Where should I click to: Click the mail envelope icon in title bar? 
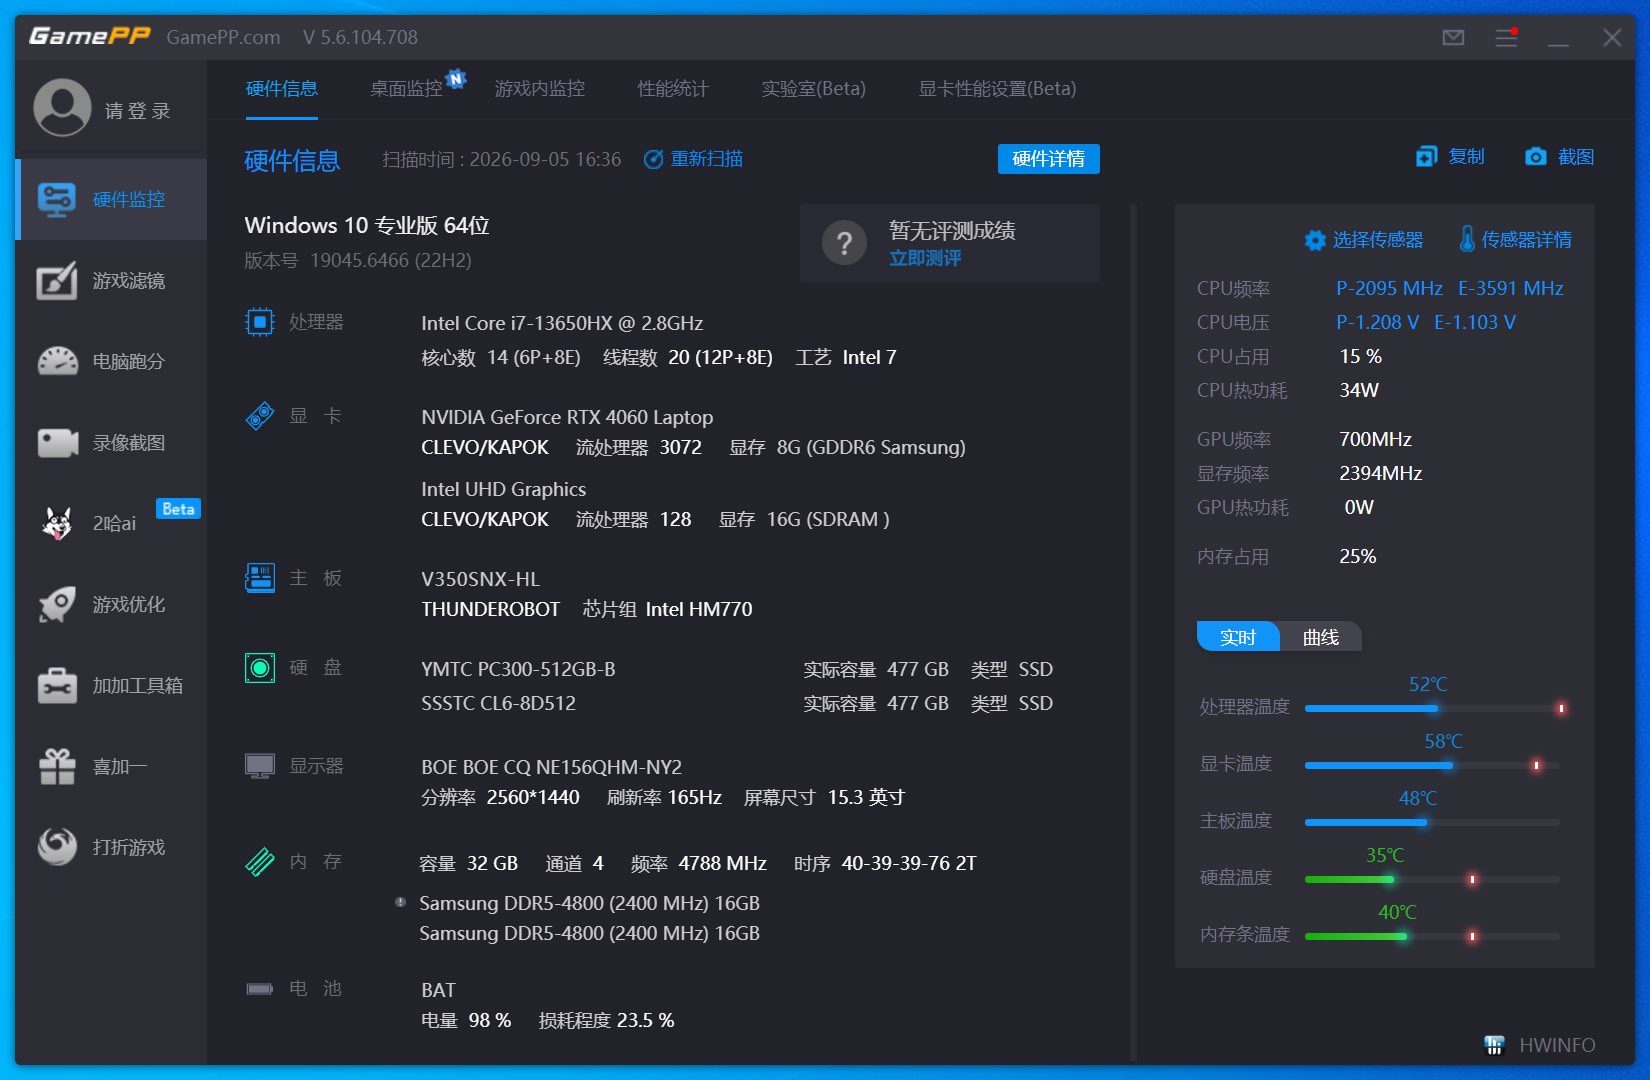(1453, 38)
